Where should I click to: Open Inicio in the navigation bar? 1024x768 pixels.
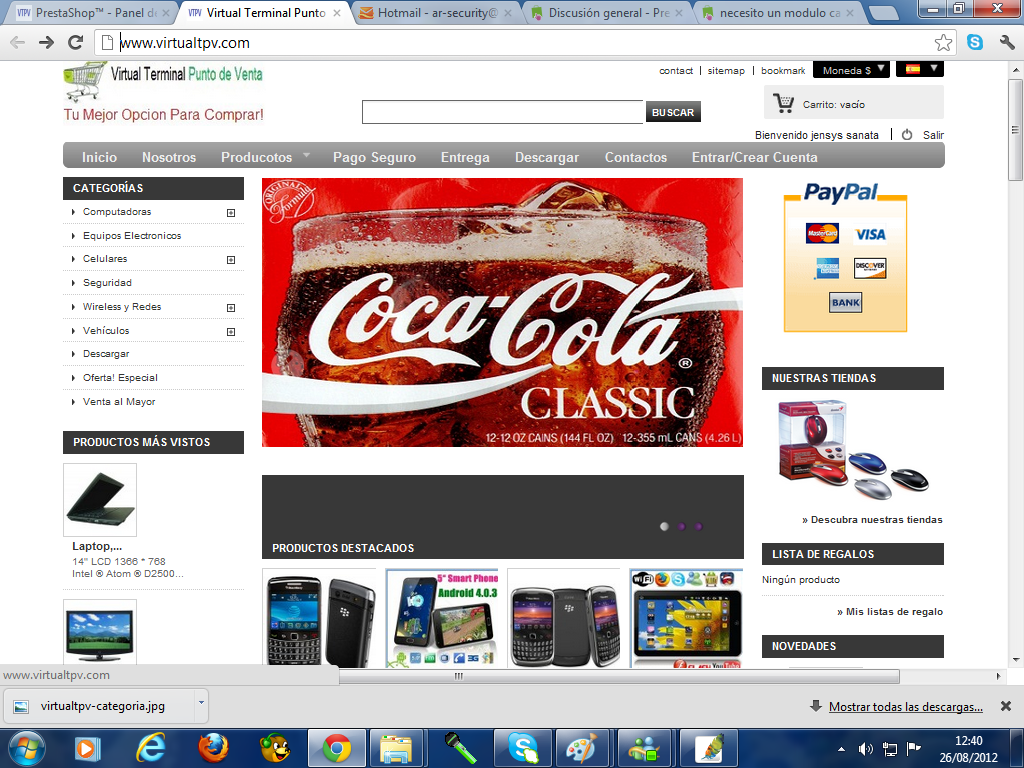click(x=99, y=157)
